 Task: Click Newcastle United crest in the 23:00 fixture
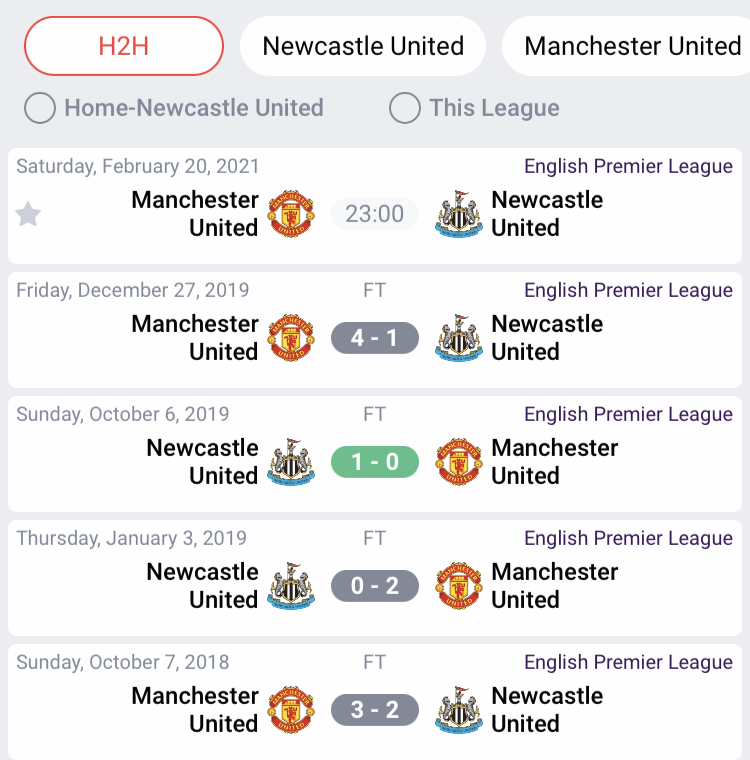click(x=459, y=214)
